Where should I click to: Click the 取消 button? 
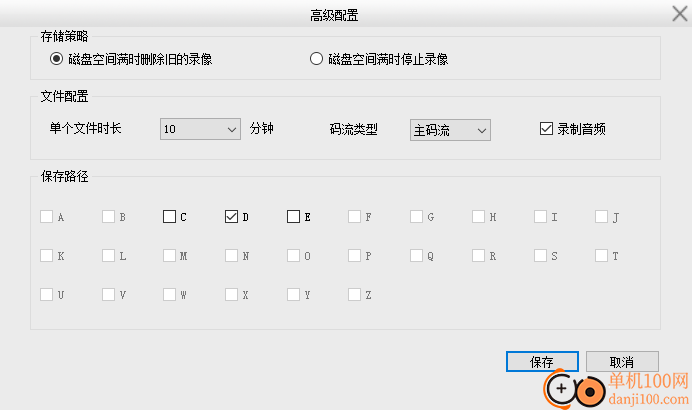(x=622, y=362)
